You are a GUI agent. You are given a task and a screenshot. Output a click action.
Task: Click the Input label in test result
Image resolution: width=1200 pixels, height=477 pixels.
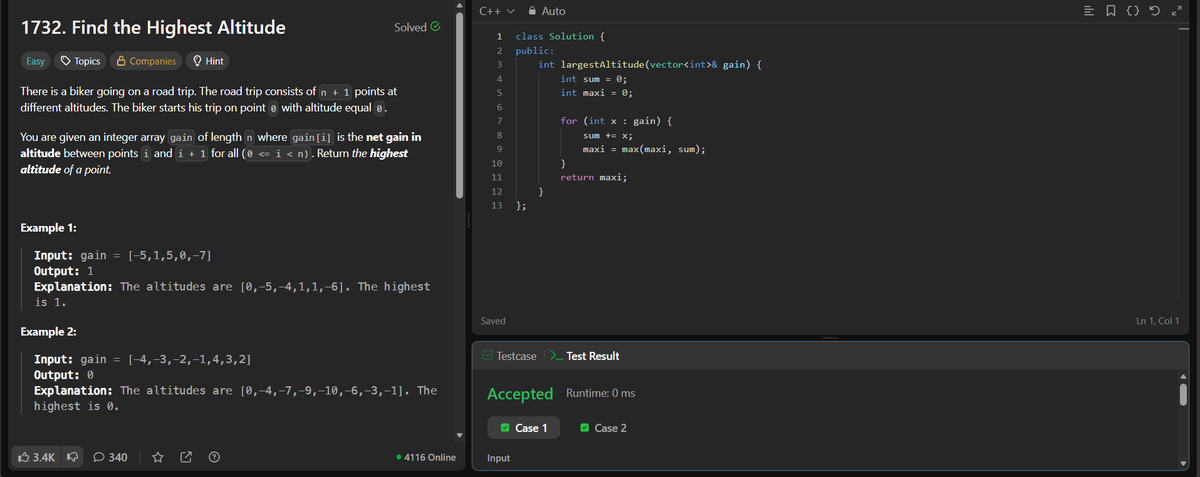pyautogui.click(x=498, y=458)
